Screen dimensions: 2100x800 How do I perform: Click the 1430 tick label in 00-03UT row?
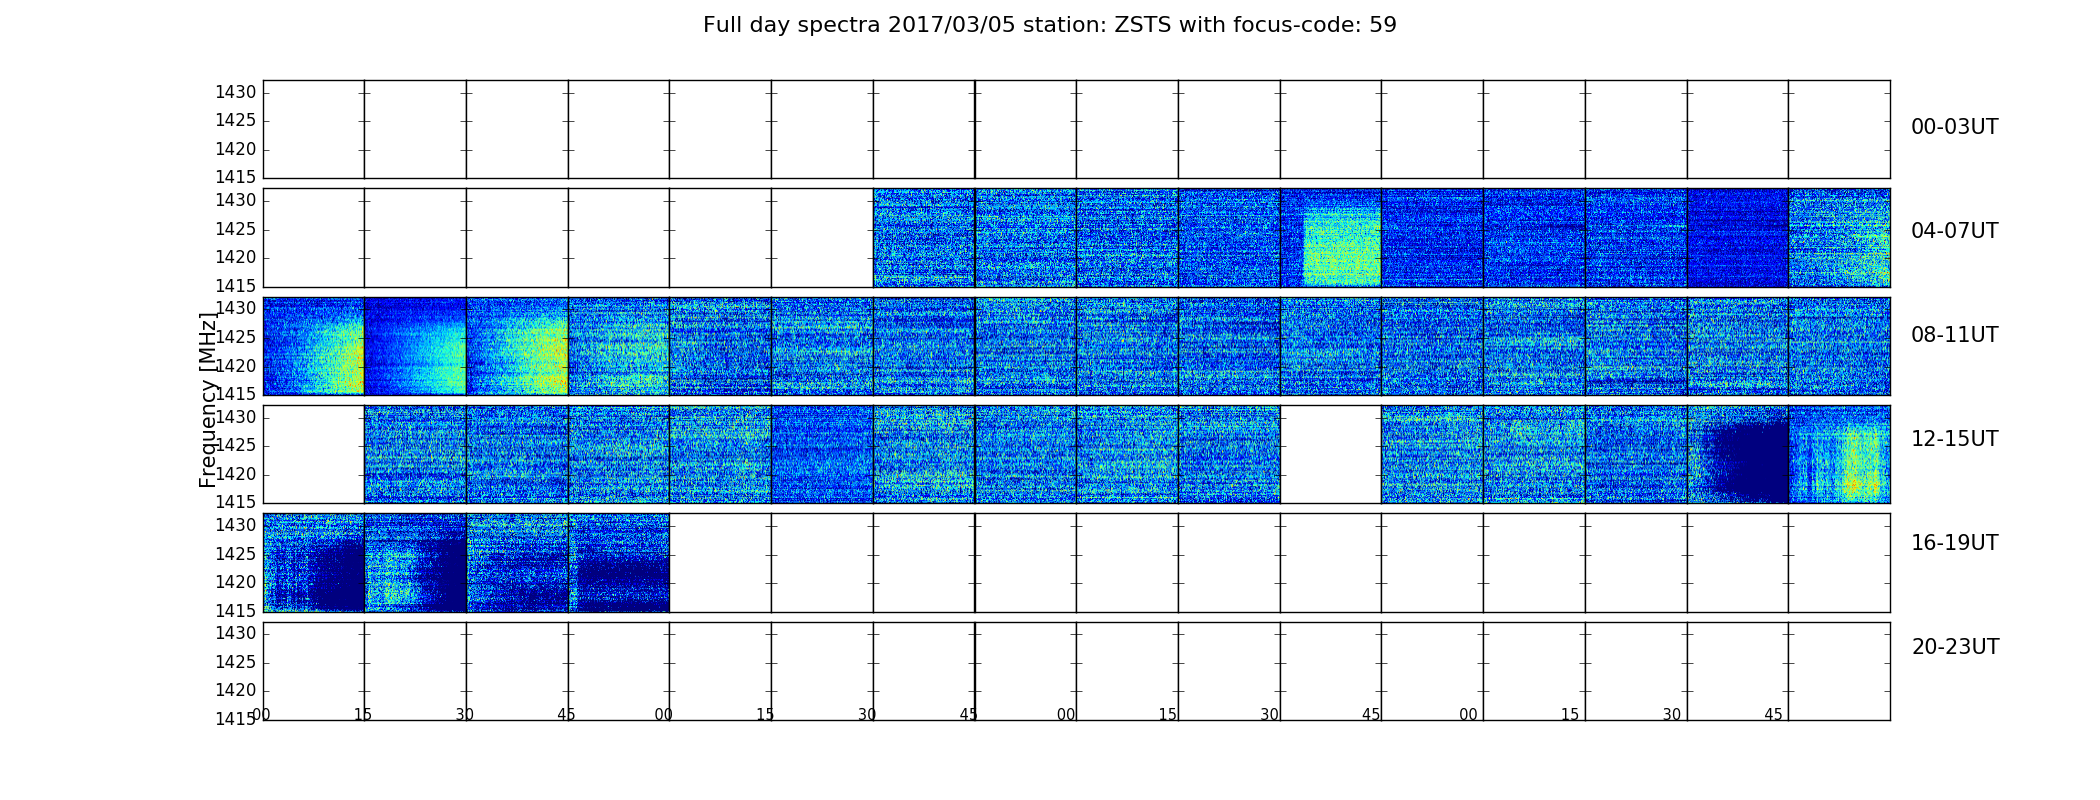pyautogui.click(x=236, y=92)
